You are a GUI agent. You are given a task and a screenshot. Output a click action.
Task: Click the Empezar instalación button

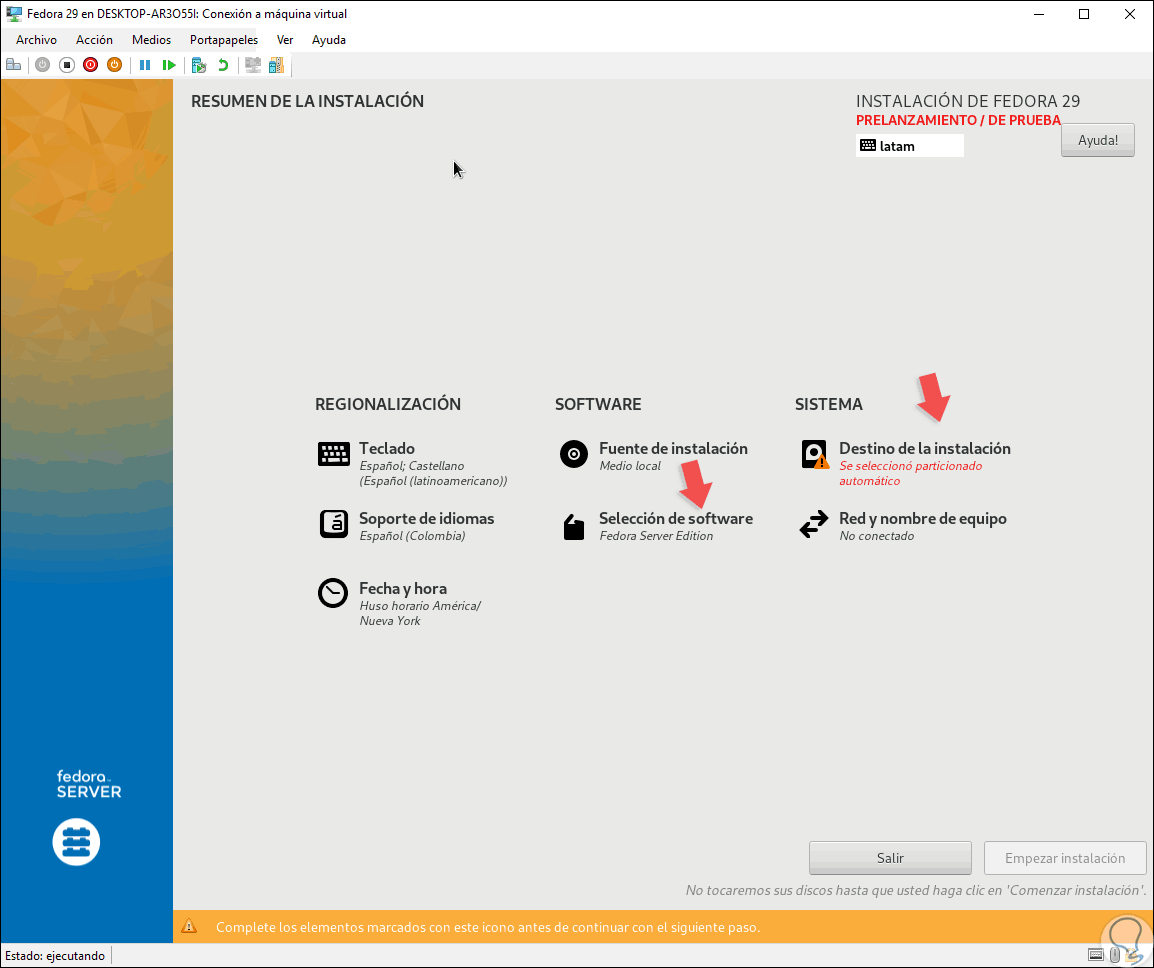[x=1064, y=858]
